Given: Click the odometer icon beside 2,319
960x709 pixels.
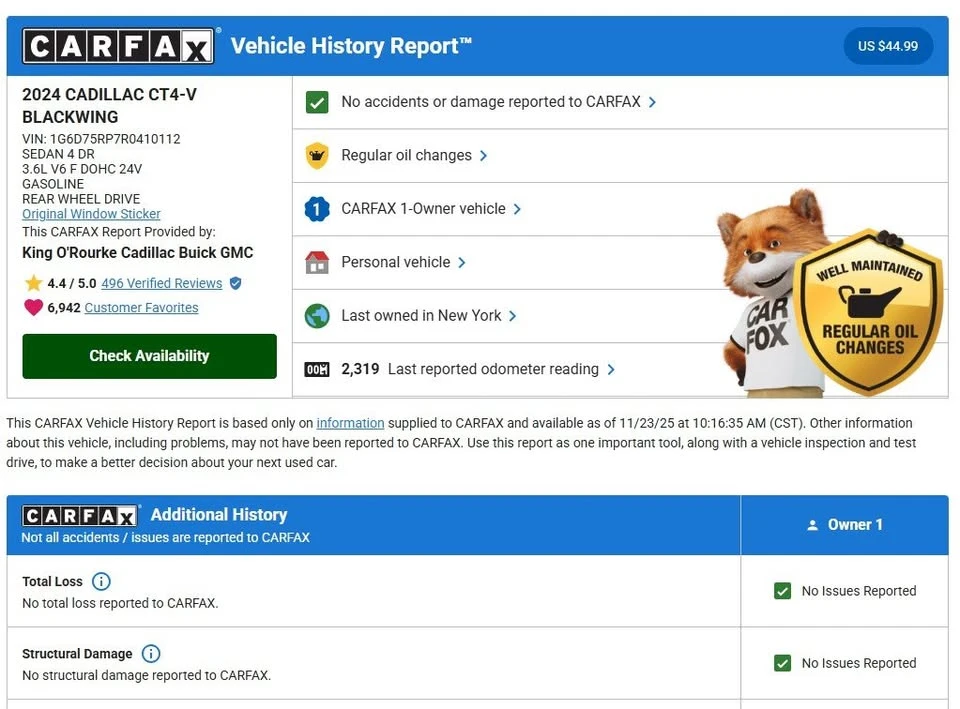Looking at the screenshot, I should tap(317, 369).
